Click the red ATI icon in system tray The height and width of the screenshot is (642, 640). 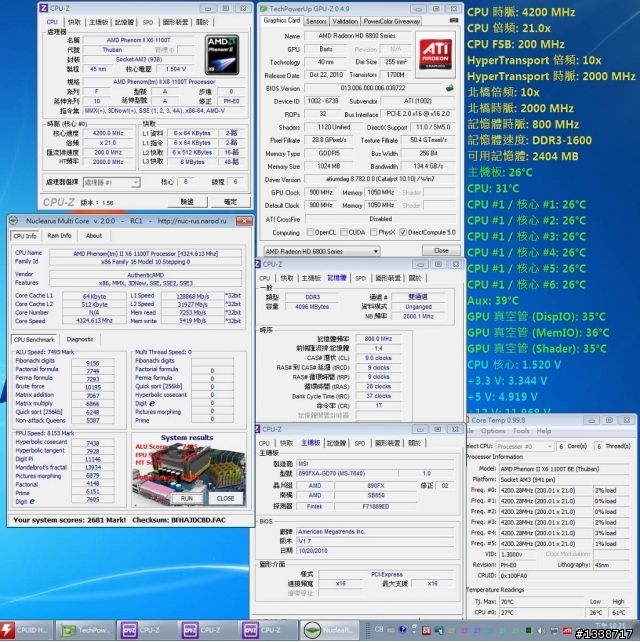tap(568, 631)
